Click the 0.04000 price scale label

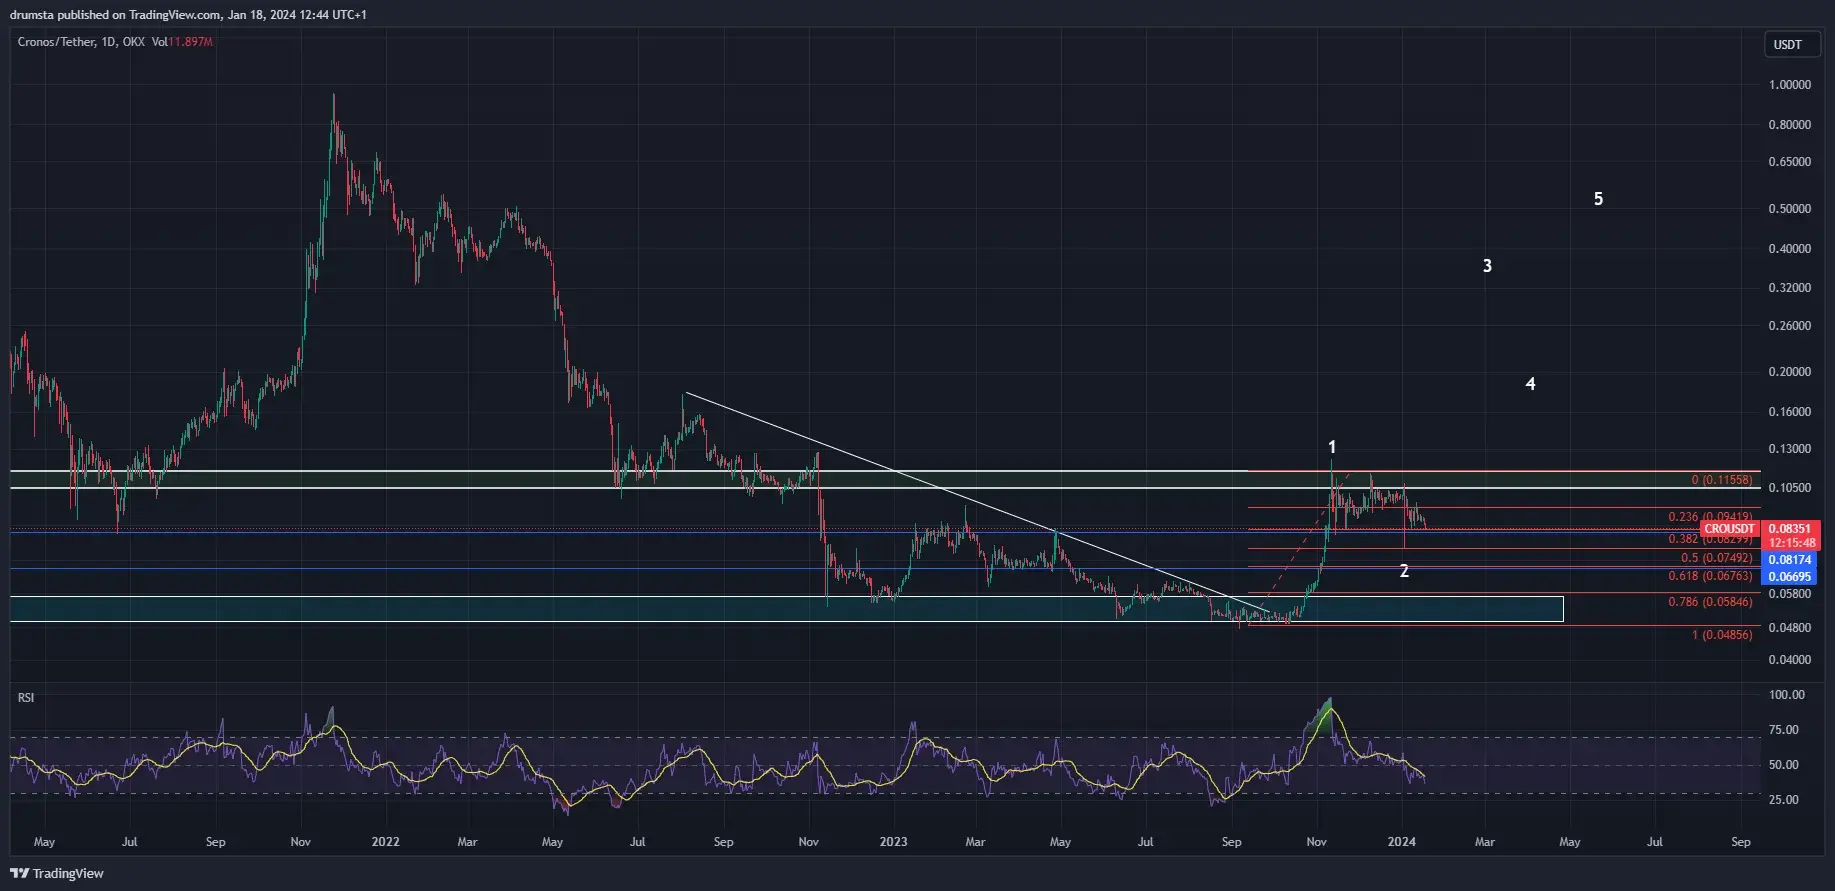click(x=1790, y=660)
